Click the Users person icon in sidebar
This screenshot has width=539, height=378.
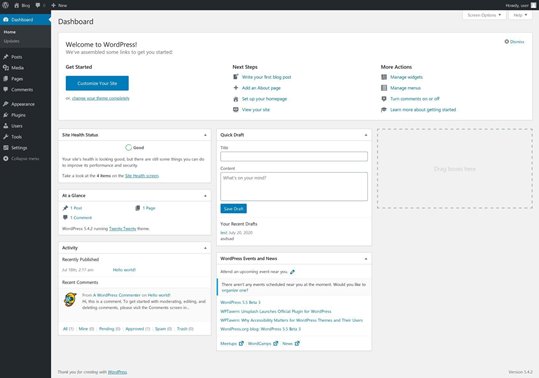(x=6, y=126)
